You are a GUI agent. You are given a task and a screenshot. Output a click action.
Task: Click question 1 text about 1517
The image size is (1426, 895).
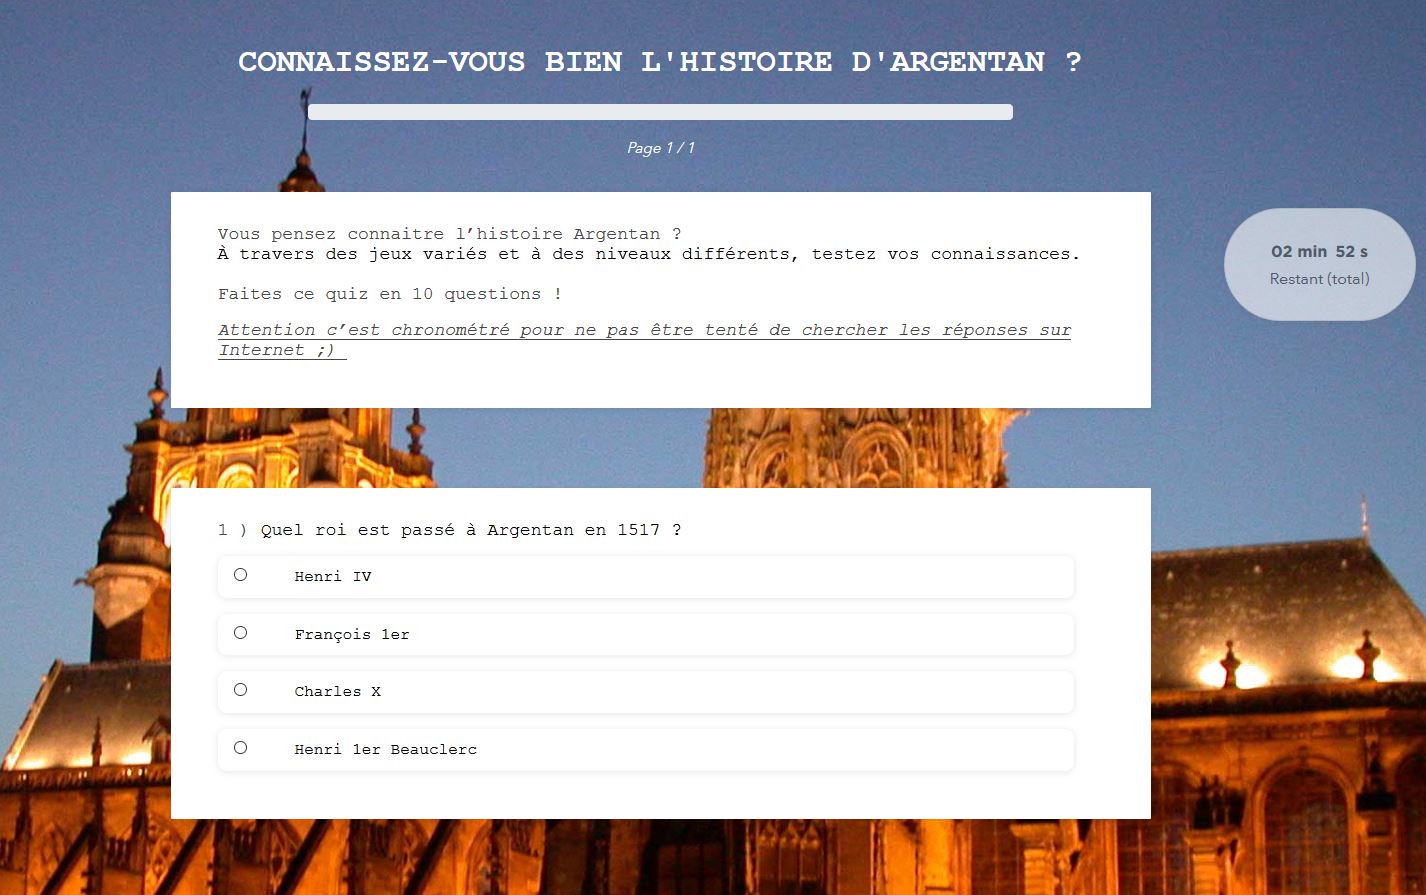point(450,530)
